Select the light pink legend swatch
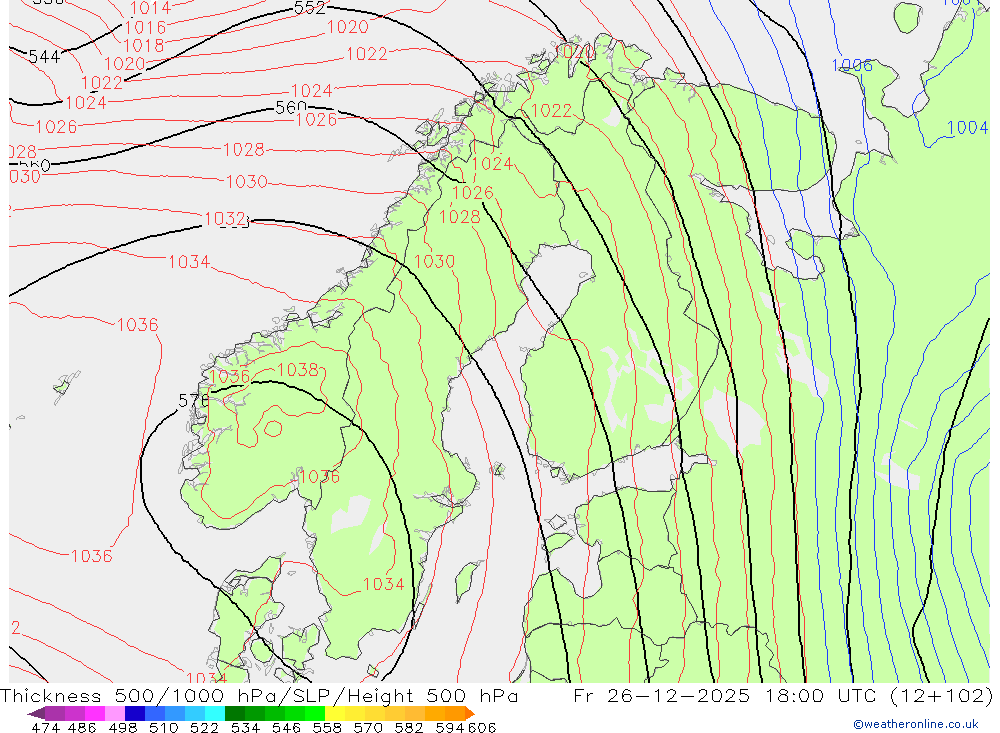The height and width of the screenshot is (733, 1000). point(115,713)
